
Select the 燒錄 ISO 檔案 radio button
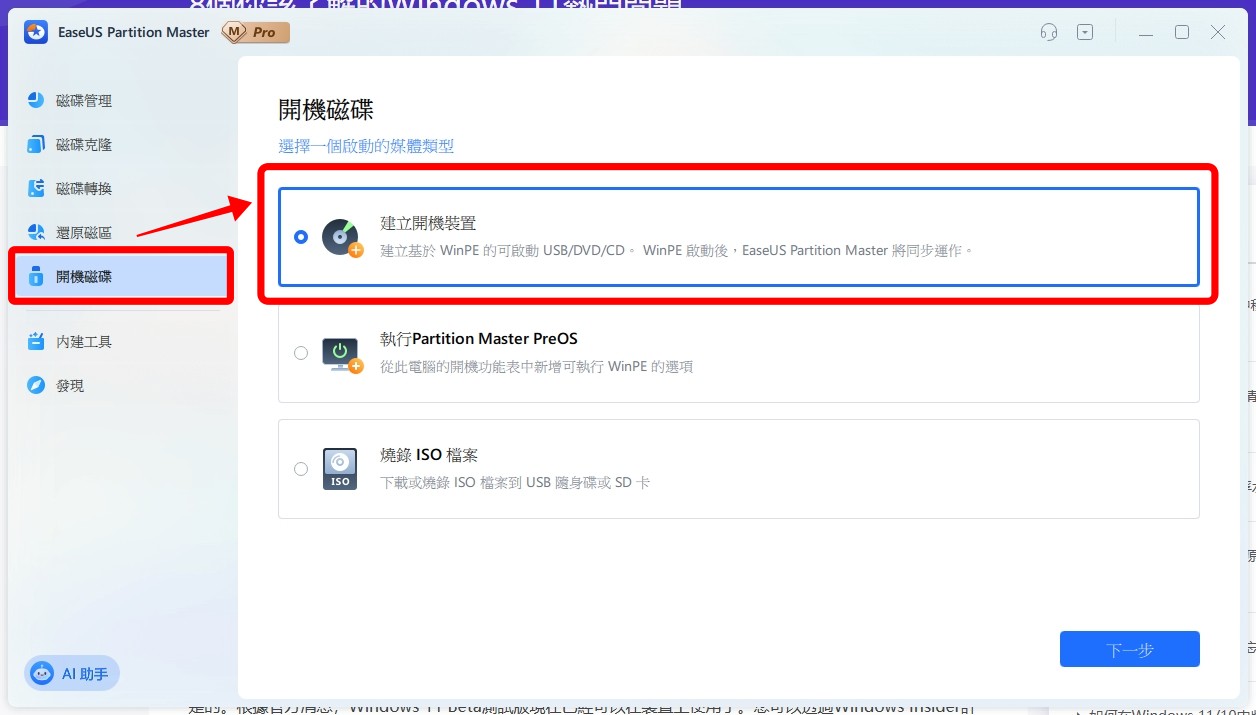tap(301, 469)
